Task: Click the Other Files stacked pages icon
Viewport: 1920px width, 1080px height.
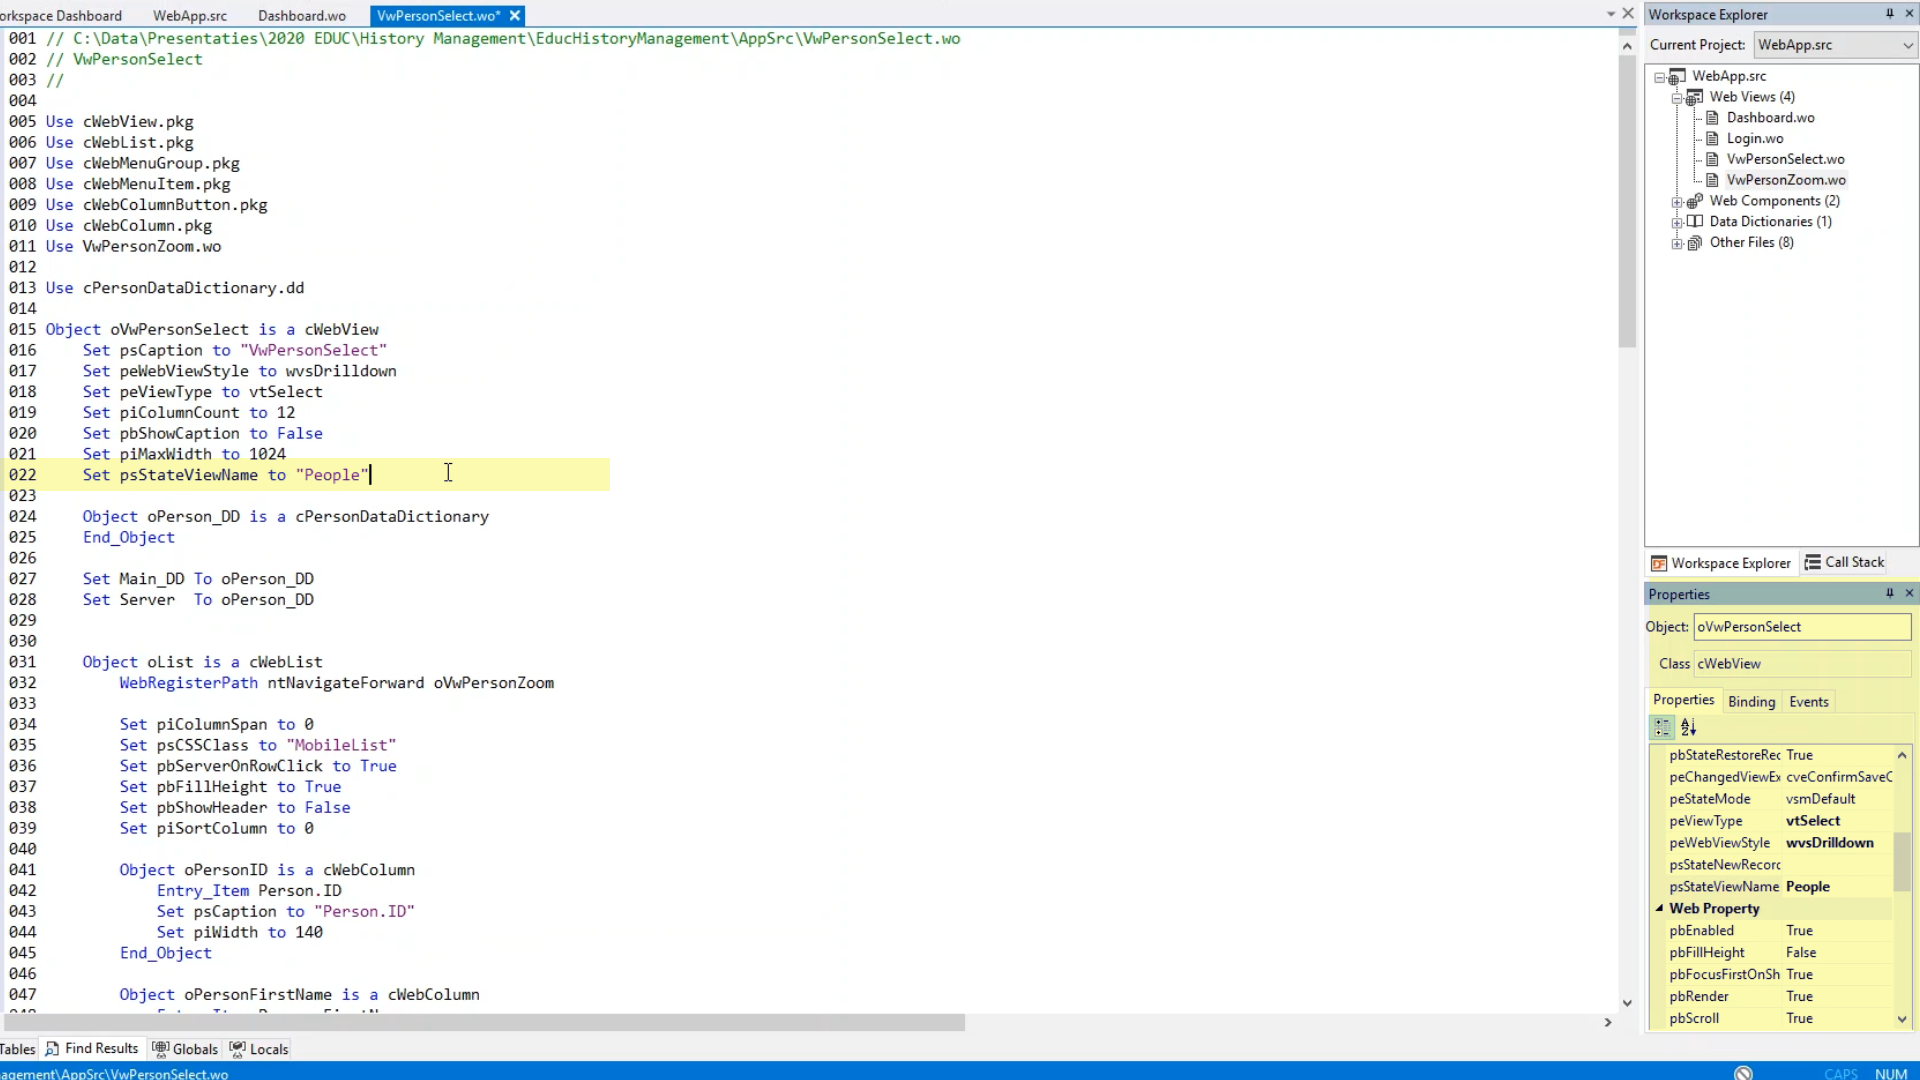Action: [x=1695, y=243]
